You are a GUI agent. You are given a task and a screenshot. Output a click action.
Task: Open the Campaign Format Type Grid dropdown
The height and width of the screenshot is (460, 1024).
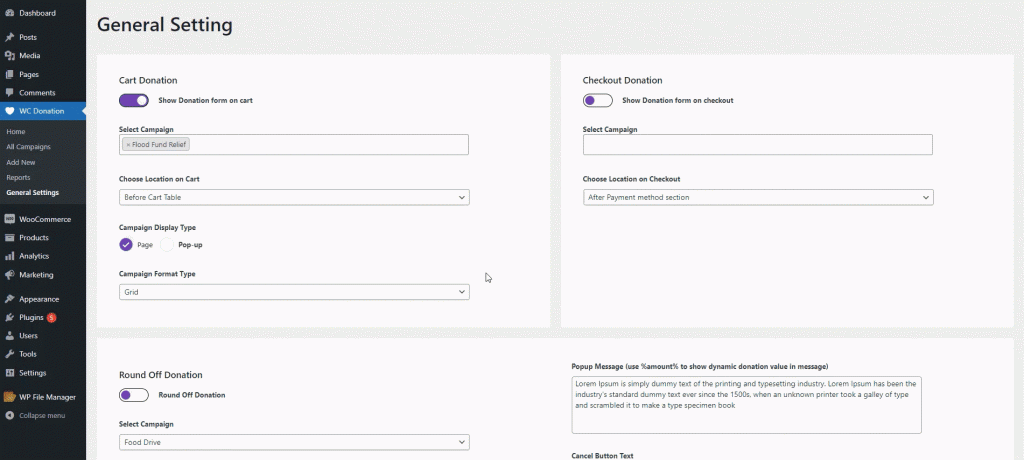tap(294, 292)
